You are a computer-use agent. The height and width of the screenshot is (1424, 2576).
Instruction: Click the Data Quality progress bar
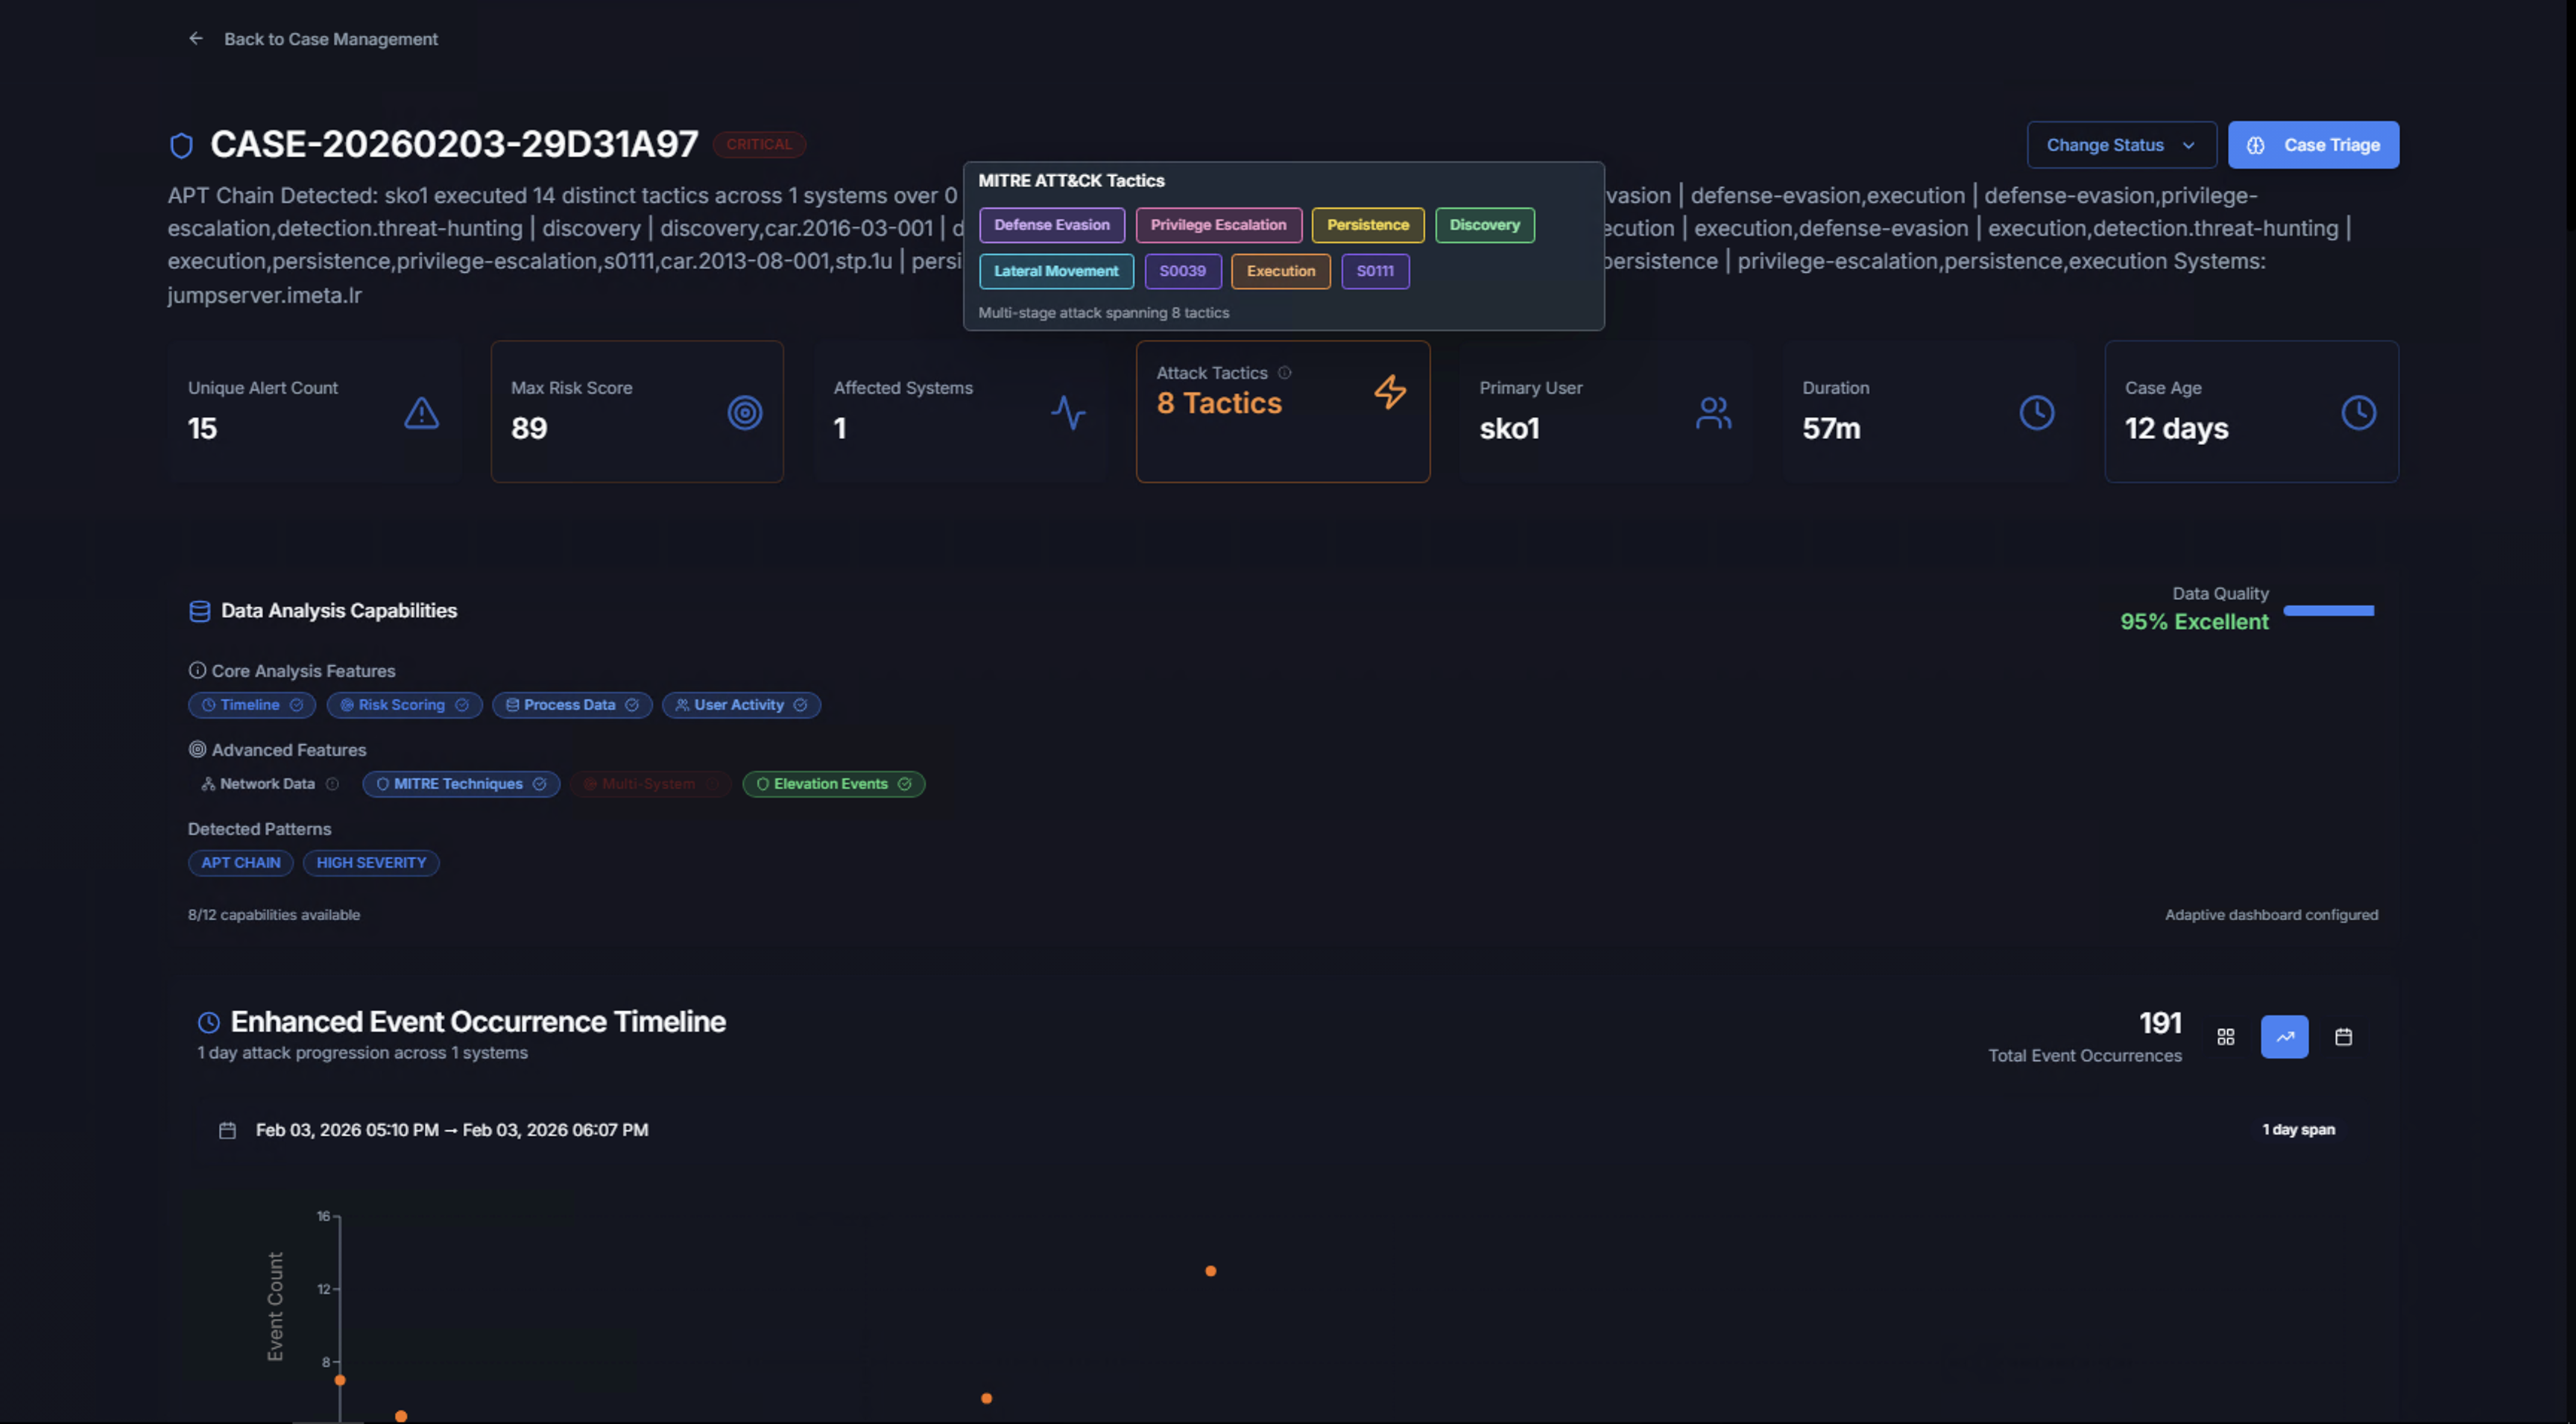point(2328,611)
